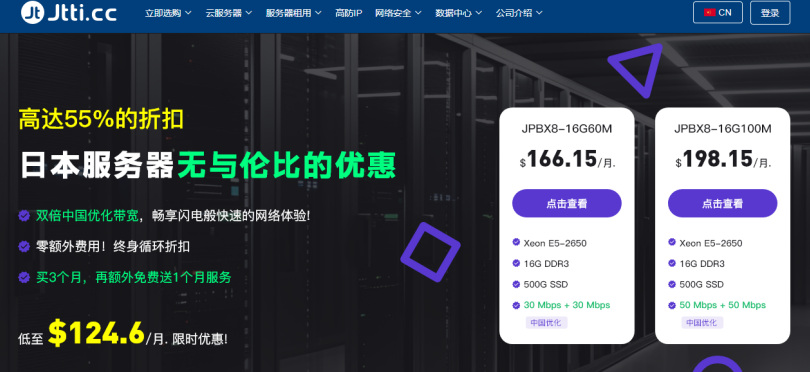Viewport: 810px width, 372px height.
Task: Click the 50 Mbps + 50 Mbps bandwidth text
Action: pos(723,305)
